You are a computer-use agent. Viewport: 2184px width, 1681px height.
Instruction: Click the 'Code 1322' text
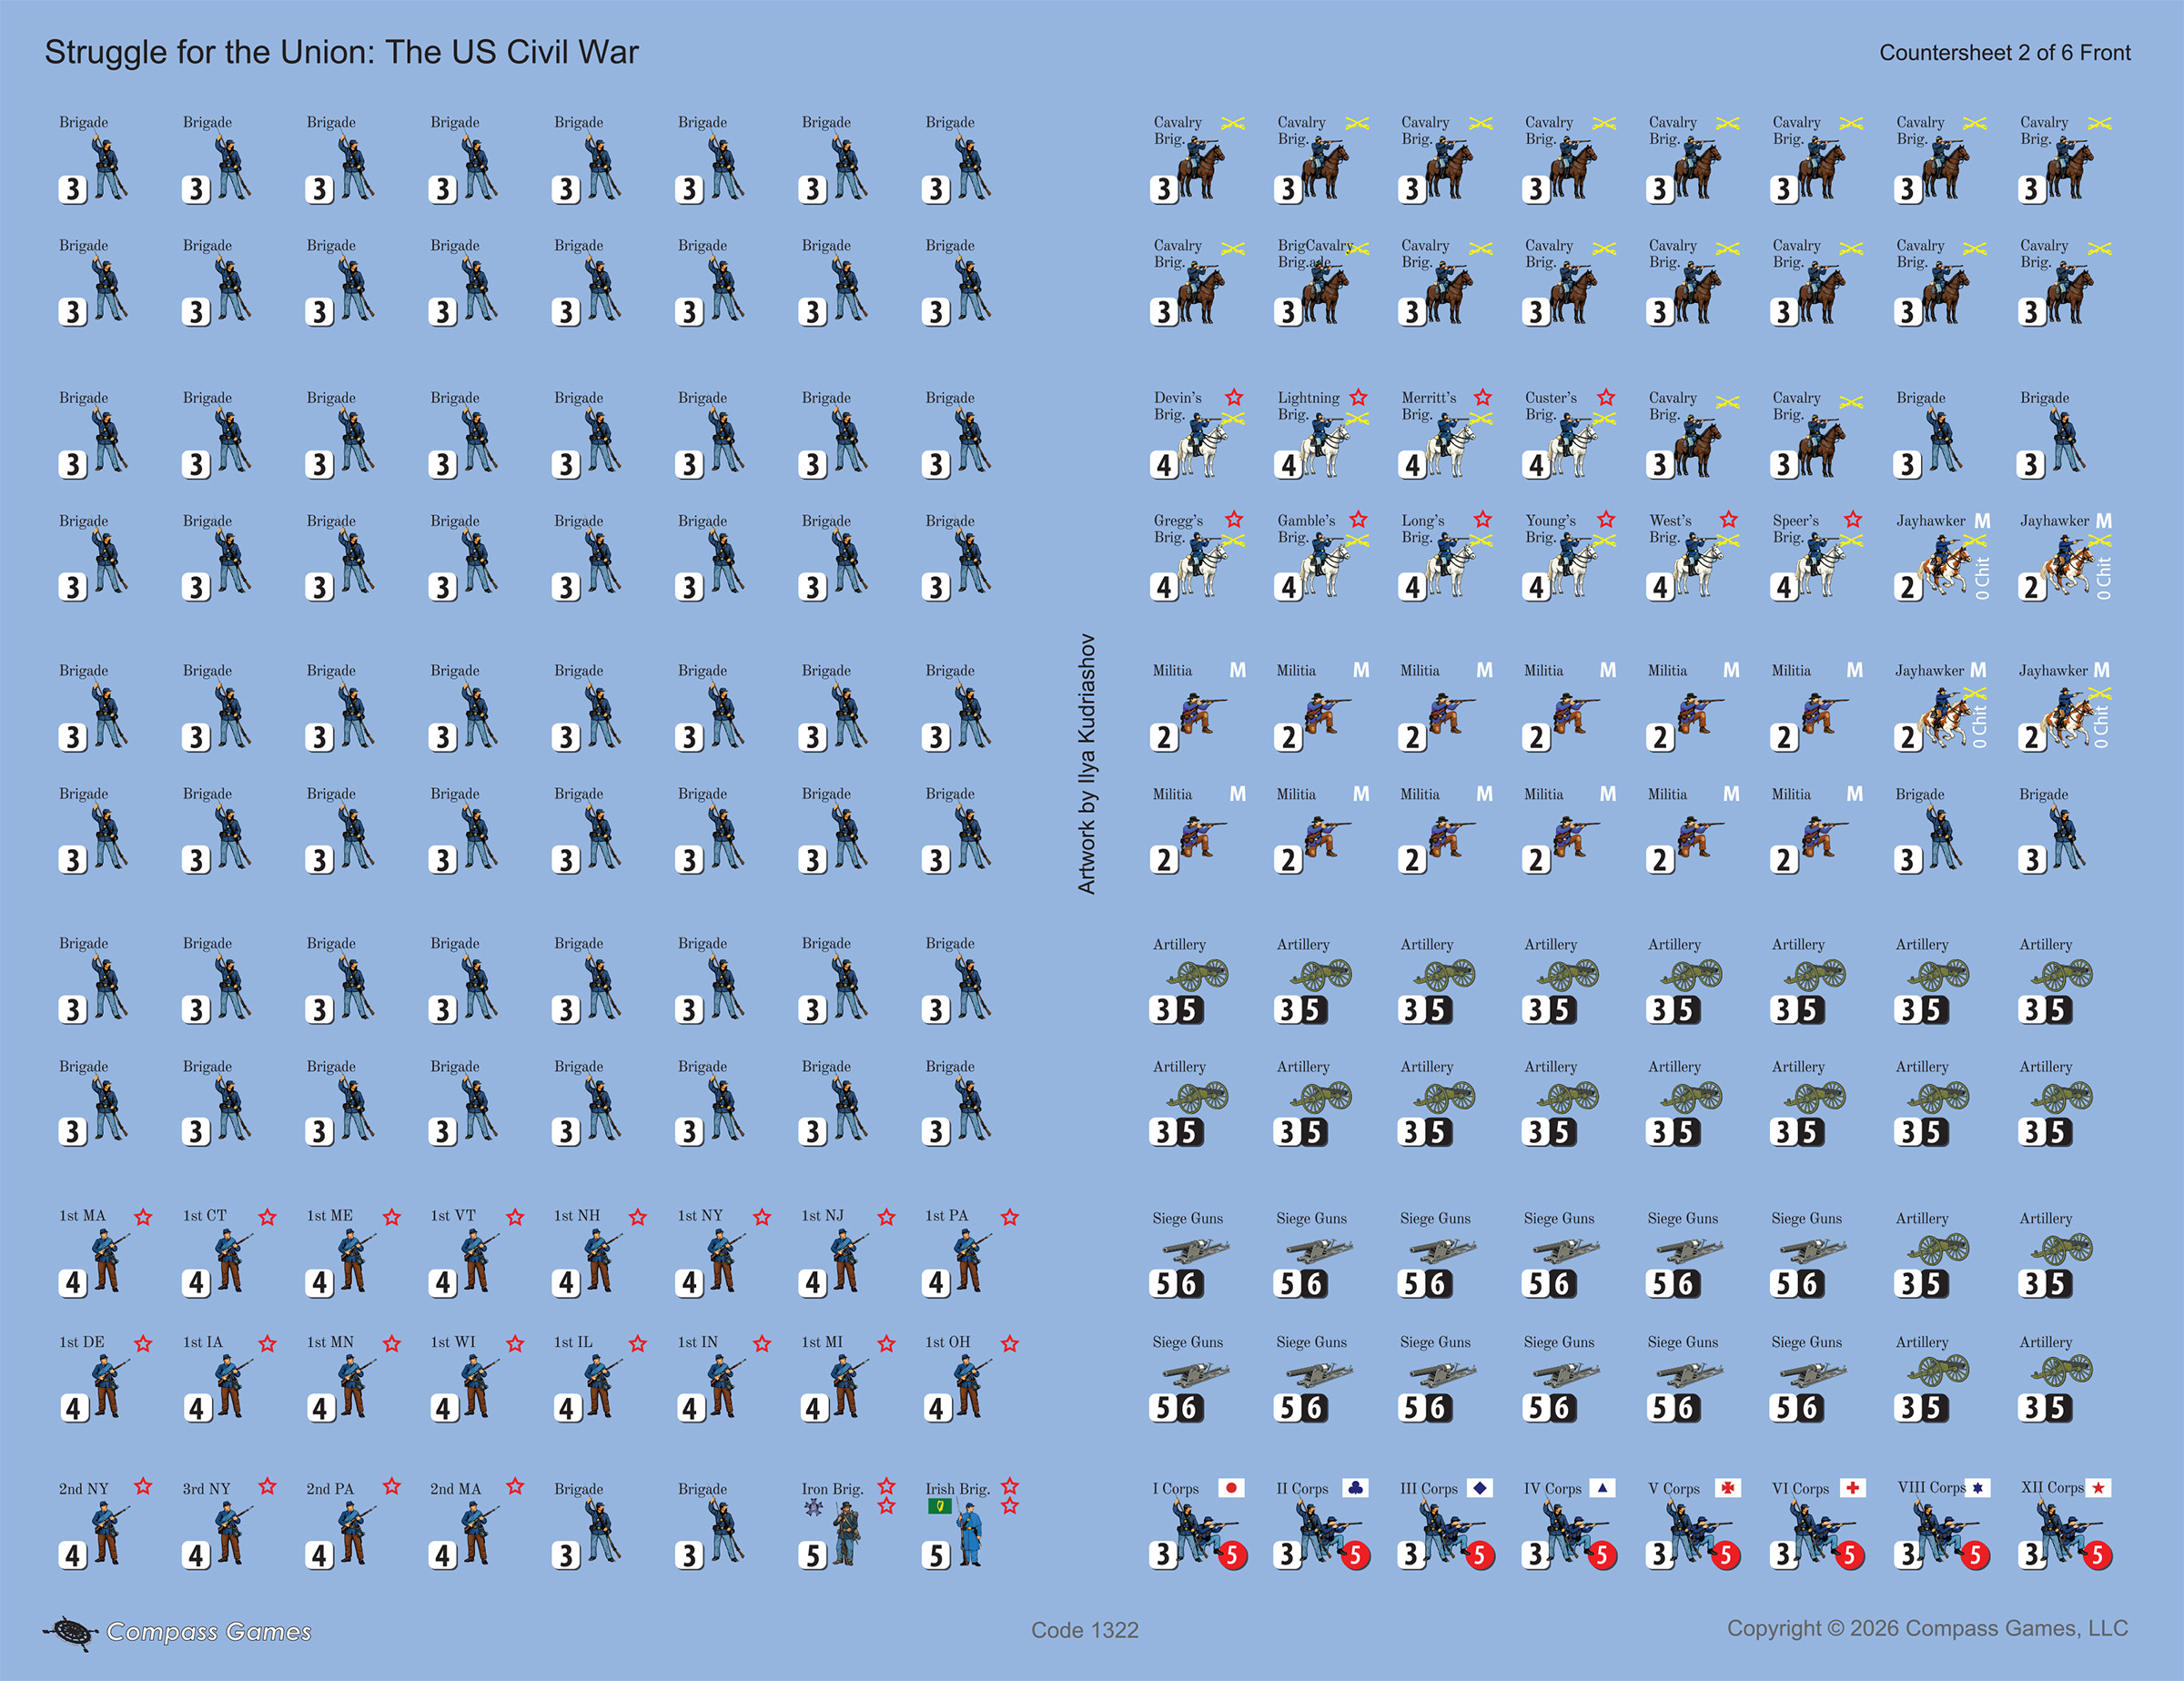1085,1630
